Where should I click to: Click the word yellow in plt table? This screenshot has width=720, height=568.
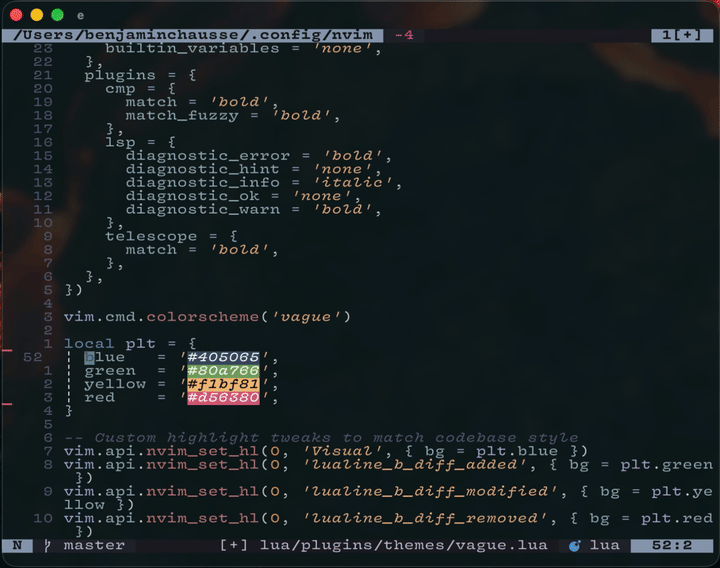click(x=115, y=384)
